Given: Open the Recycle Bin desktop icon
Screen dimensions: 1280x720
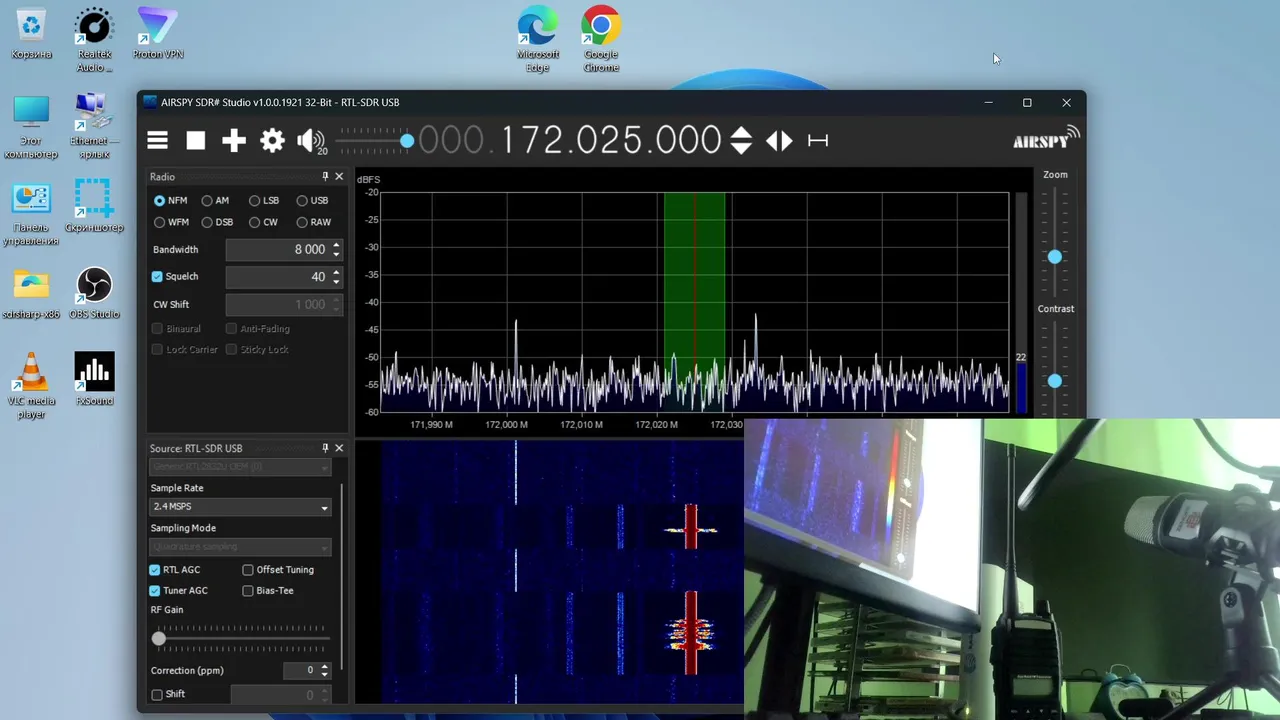Looking at the screenshot, I should 31,34.
